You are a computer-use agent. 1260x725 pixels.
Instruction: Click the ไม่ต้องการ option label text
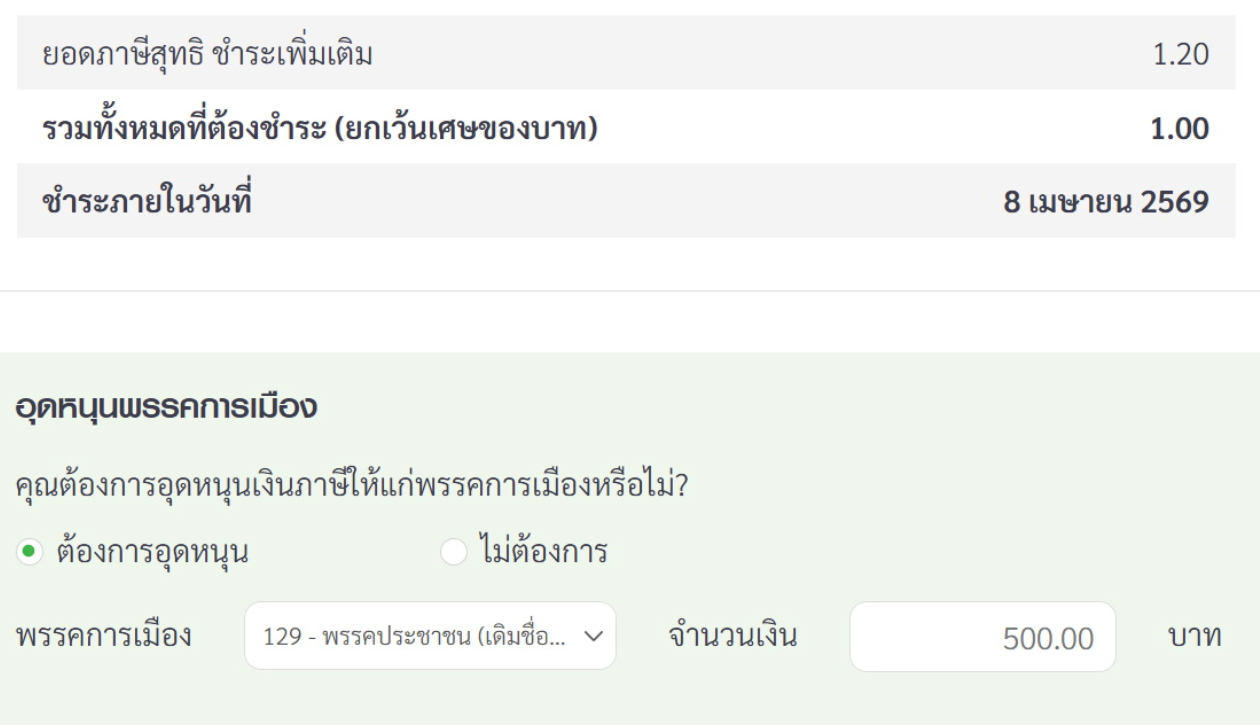click(543, 552)
